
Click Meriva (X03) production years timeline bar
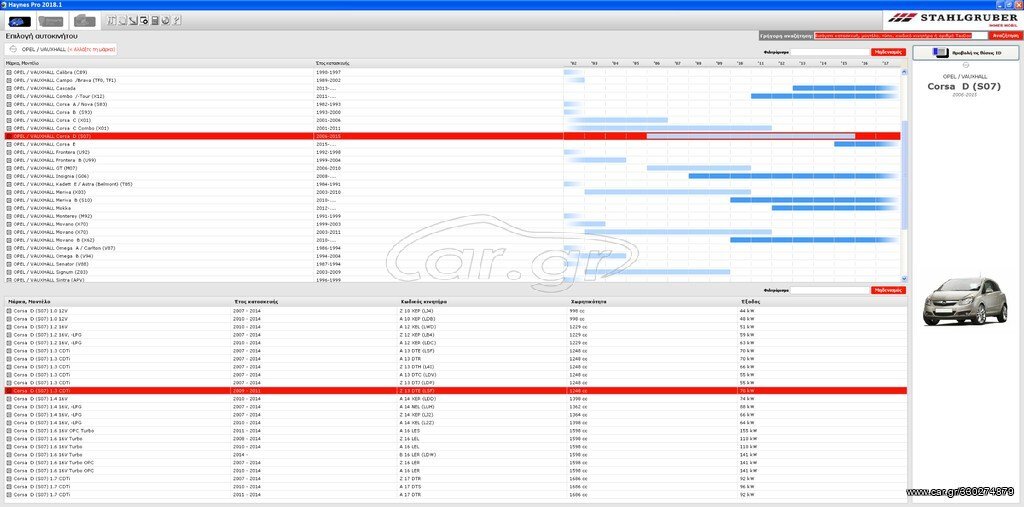coord(667,192)
